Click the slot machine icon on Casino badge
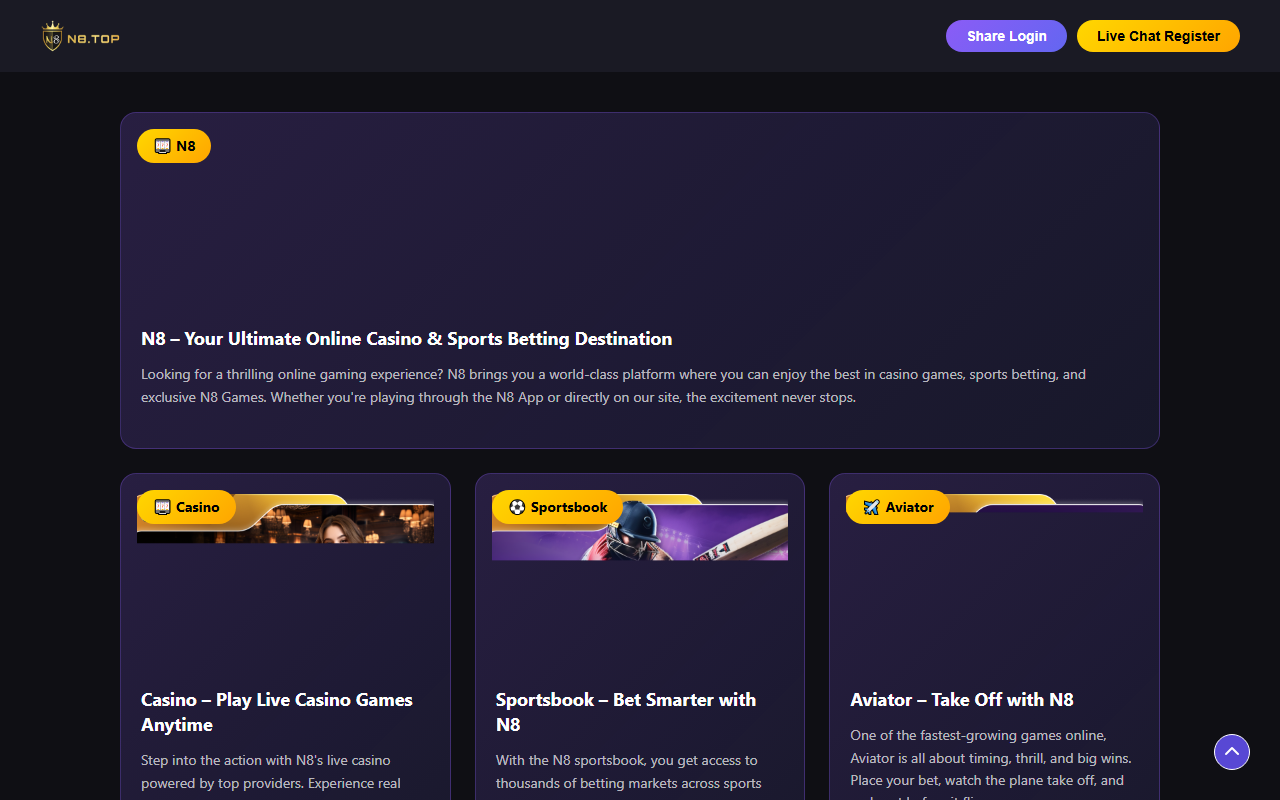The image size is (1280, 800). click(x=163, y=507)
